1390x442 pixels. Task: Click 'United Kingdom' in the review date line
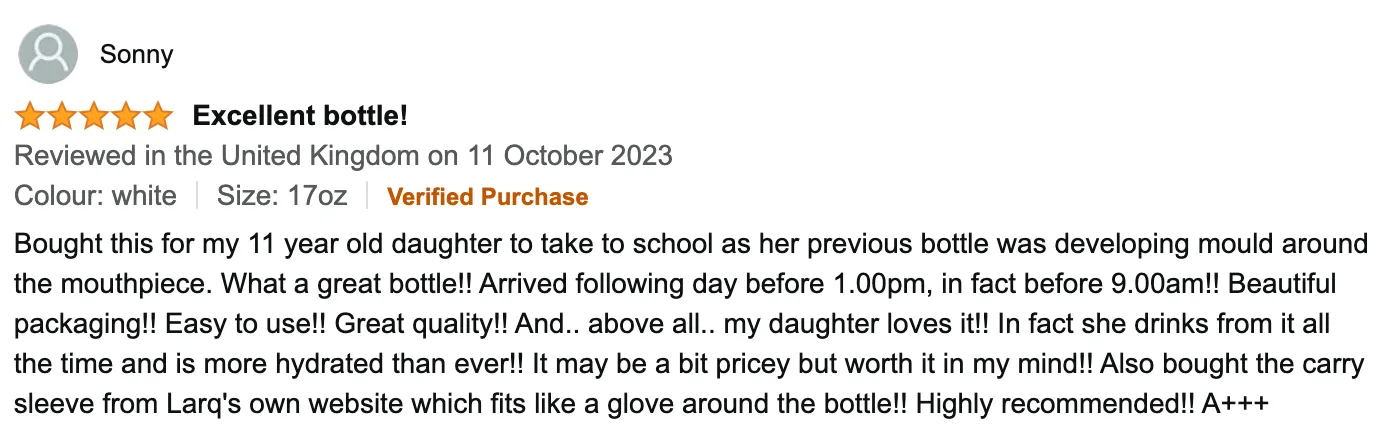(320, 156)
